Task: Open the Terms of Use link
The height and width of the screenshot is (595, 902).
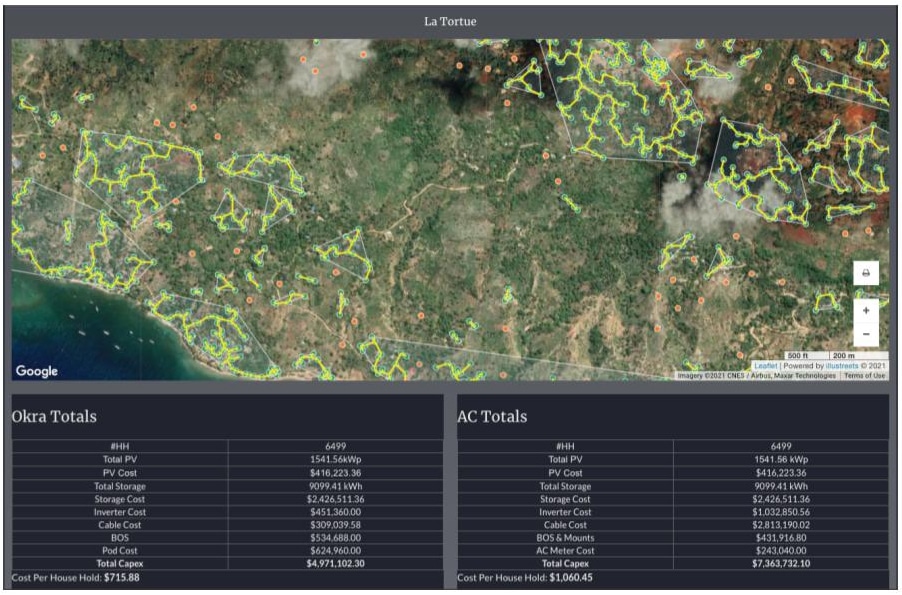Action: pyautogui.click(x=864, y=376)
